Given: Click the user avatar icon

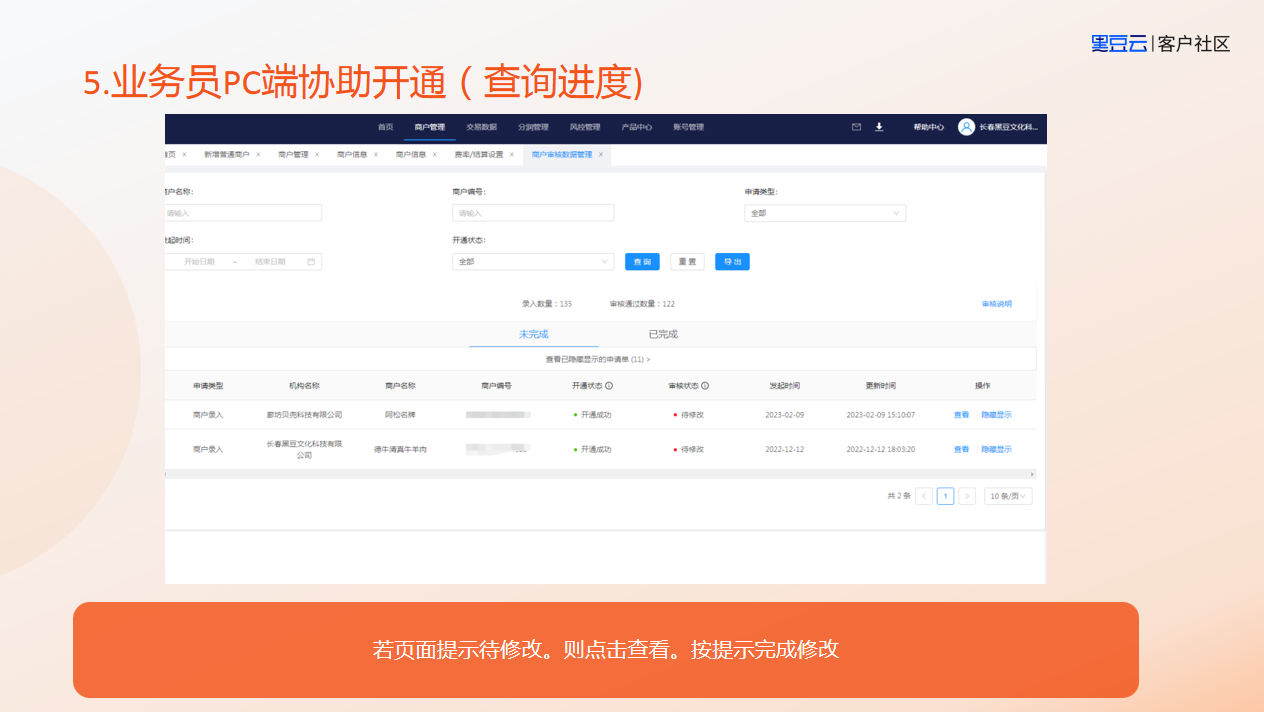Looking at the screenshot, I should coord(966,127).
